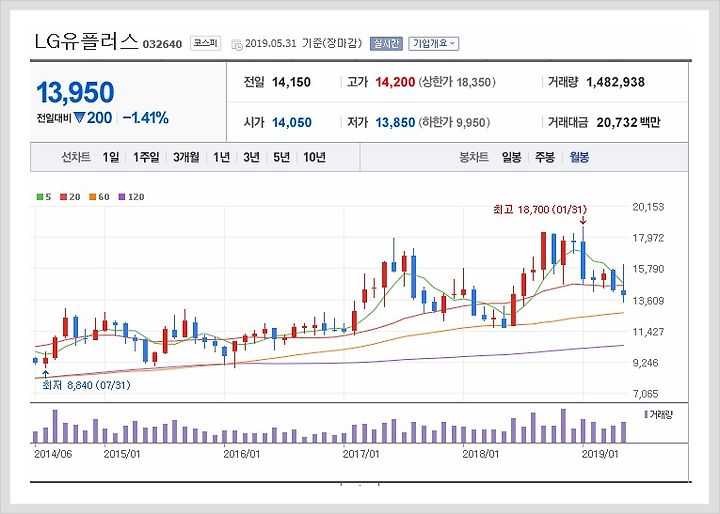The height and width of the screenshot is (514, 720).
Task: Select the 5년 line chart tab
Action: coord(281,157)
